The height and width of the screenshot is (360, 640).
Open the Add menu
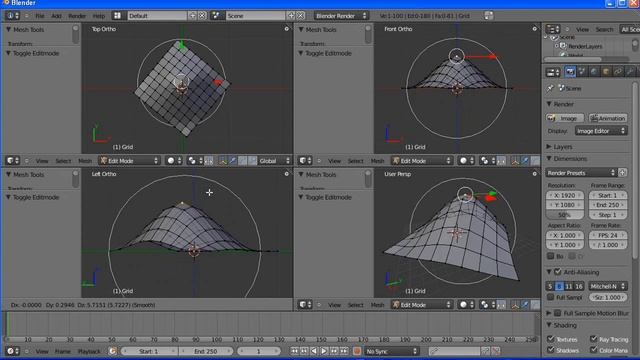pyautogui.click(x=56, y=16)
